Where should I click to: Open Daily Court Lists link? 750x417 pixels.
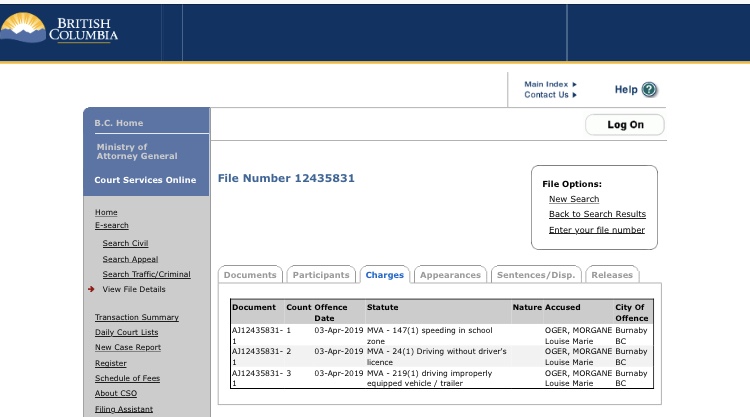pyautogui.click(x=126, y=332)
